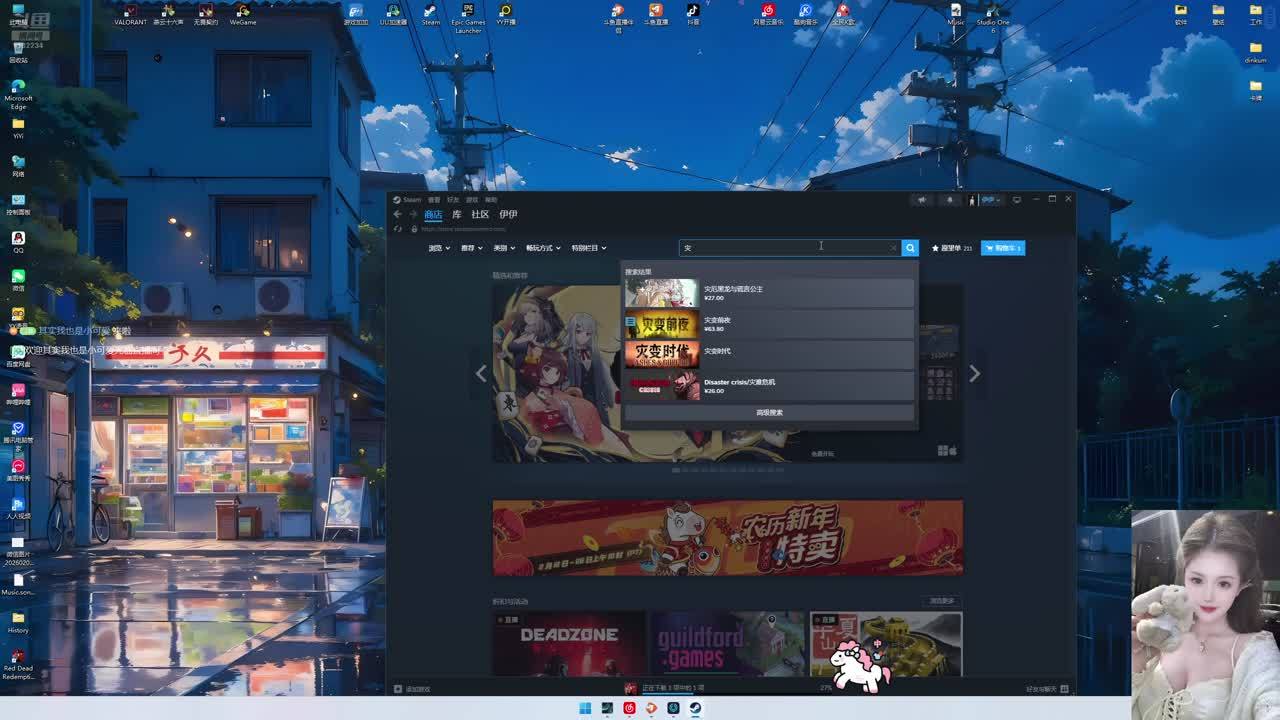
Task: Click the blue magnifier search button
Action: [x=910, y=248]
